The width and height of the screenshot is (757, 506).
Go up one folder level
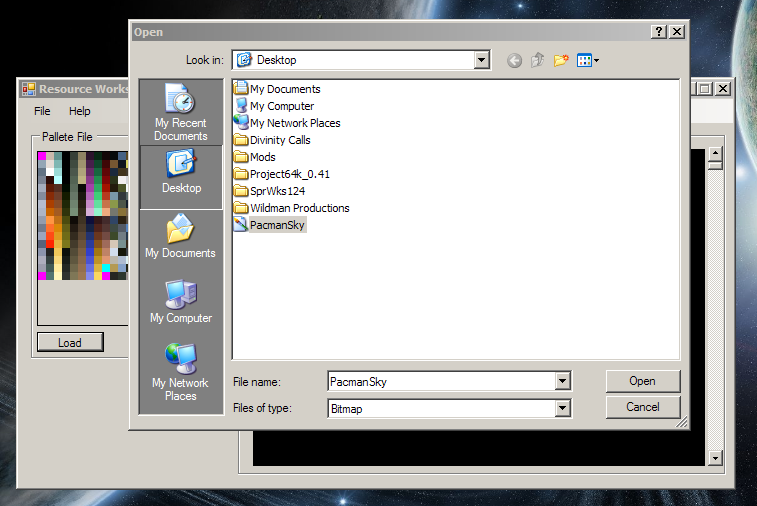[538, 60]
